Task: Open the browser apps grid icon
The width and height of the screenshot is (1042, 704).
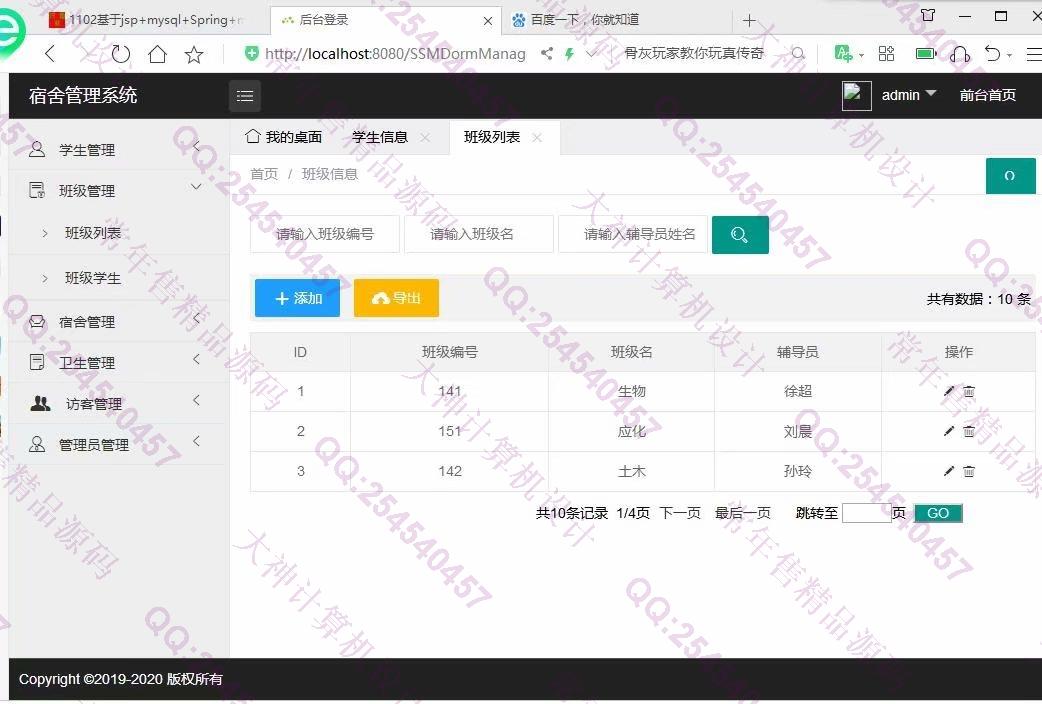Action: (x=886, y=53)
